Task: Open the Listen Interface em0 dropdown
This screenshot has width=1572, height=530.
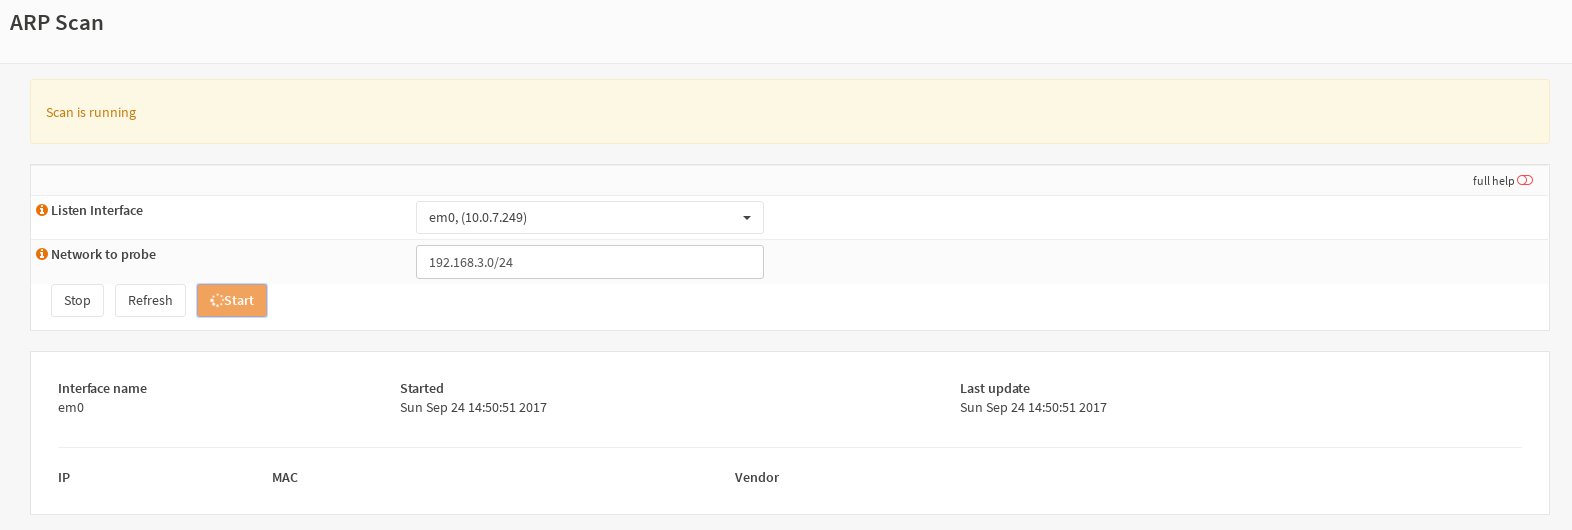Action: click(590, 217)
